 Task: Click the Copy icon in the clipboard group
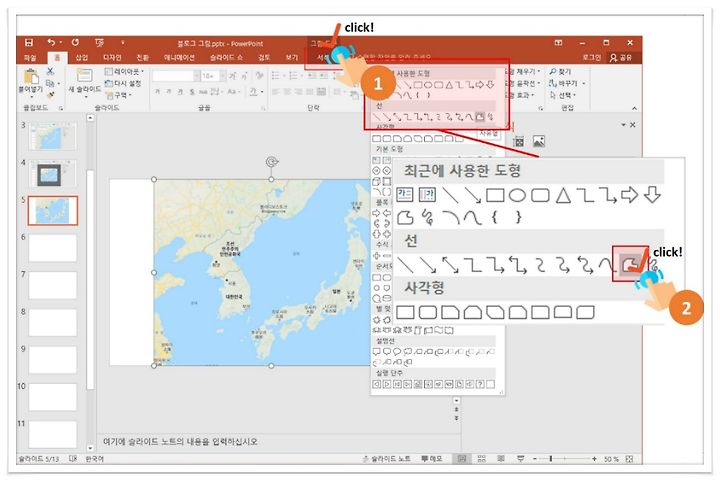coord(50,83)
